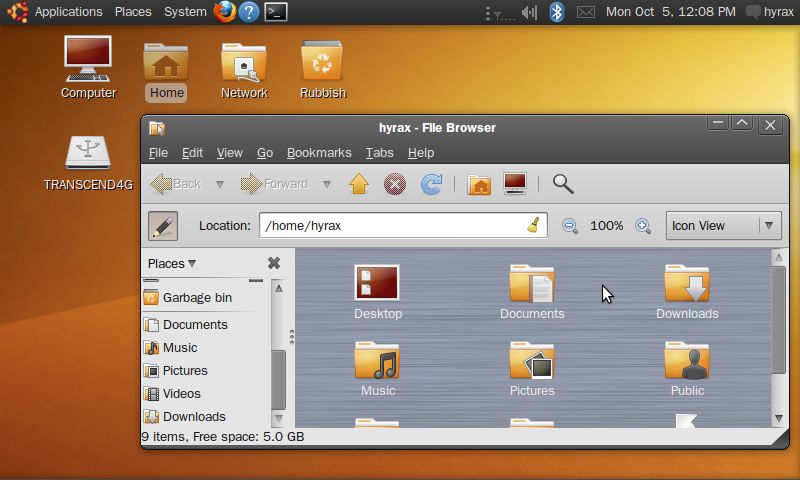Click the mail envelope tray icon

pyautogui.click(x=586, y=12)
